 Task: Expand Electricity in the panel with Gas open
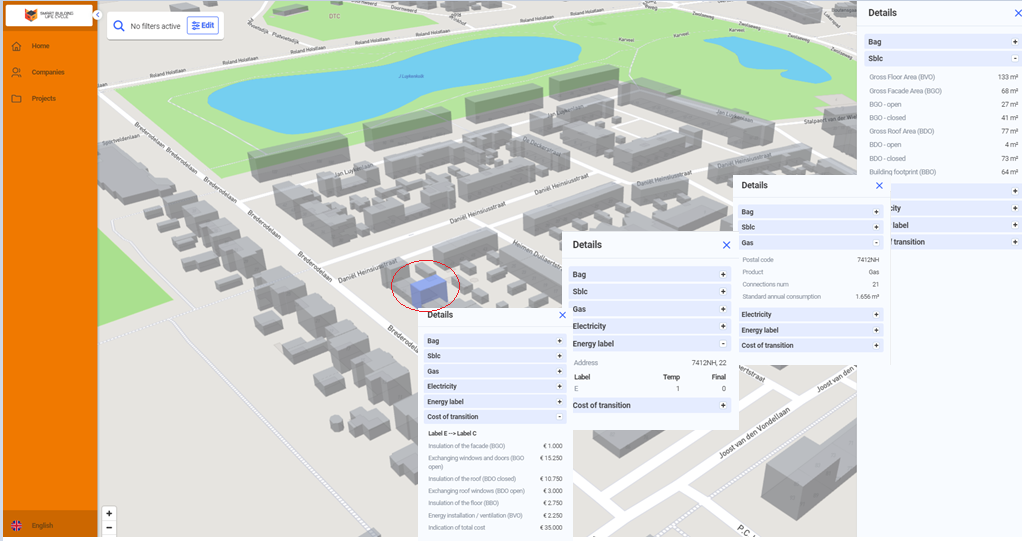pyautogui.click(x=876, y=314)
